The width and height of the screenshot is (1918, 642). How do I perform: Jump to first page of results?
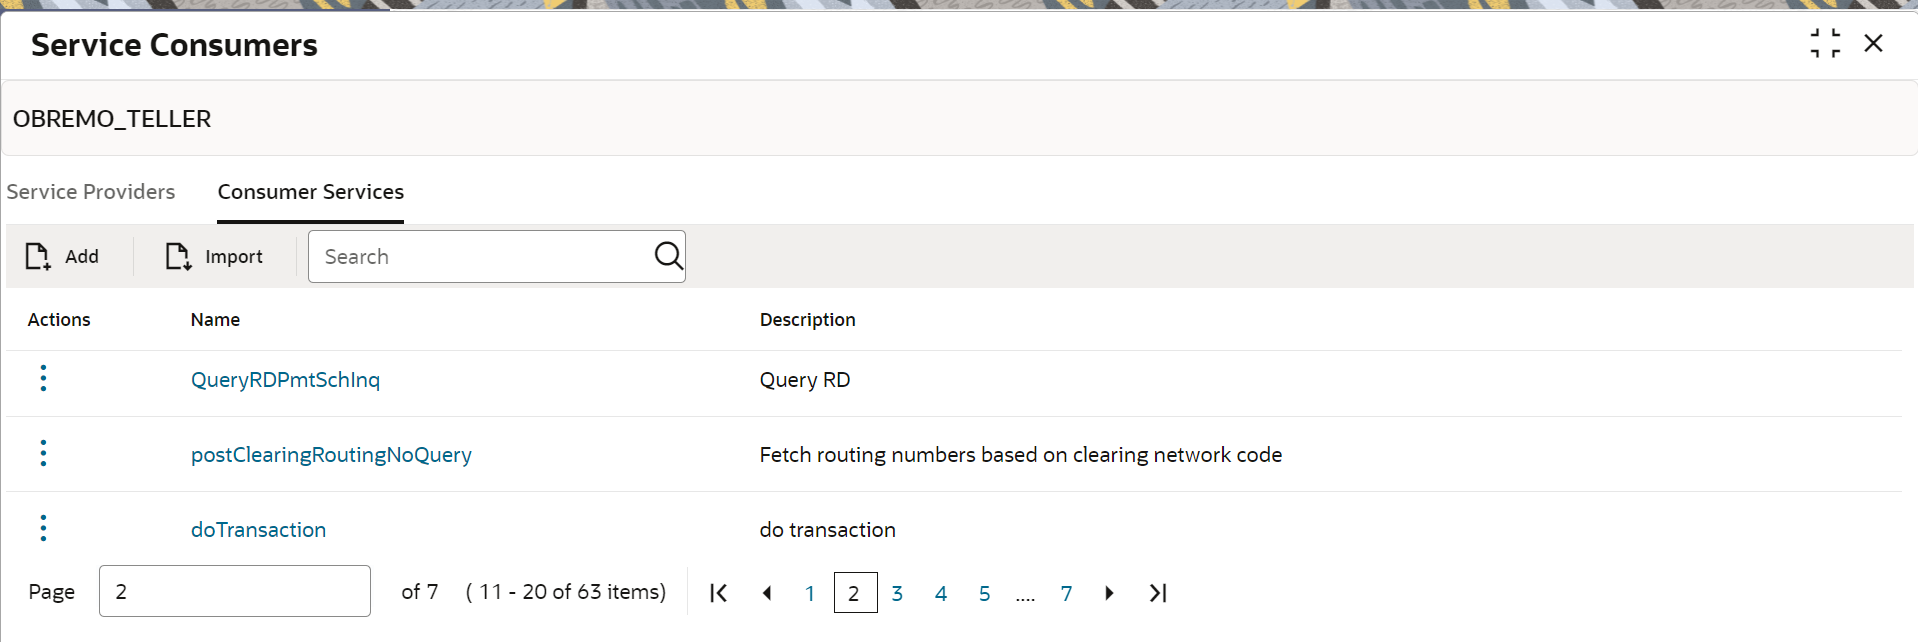point(718,593)
